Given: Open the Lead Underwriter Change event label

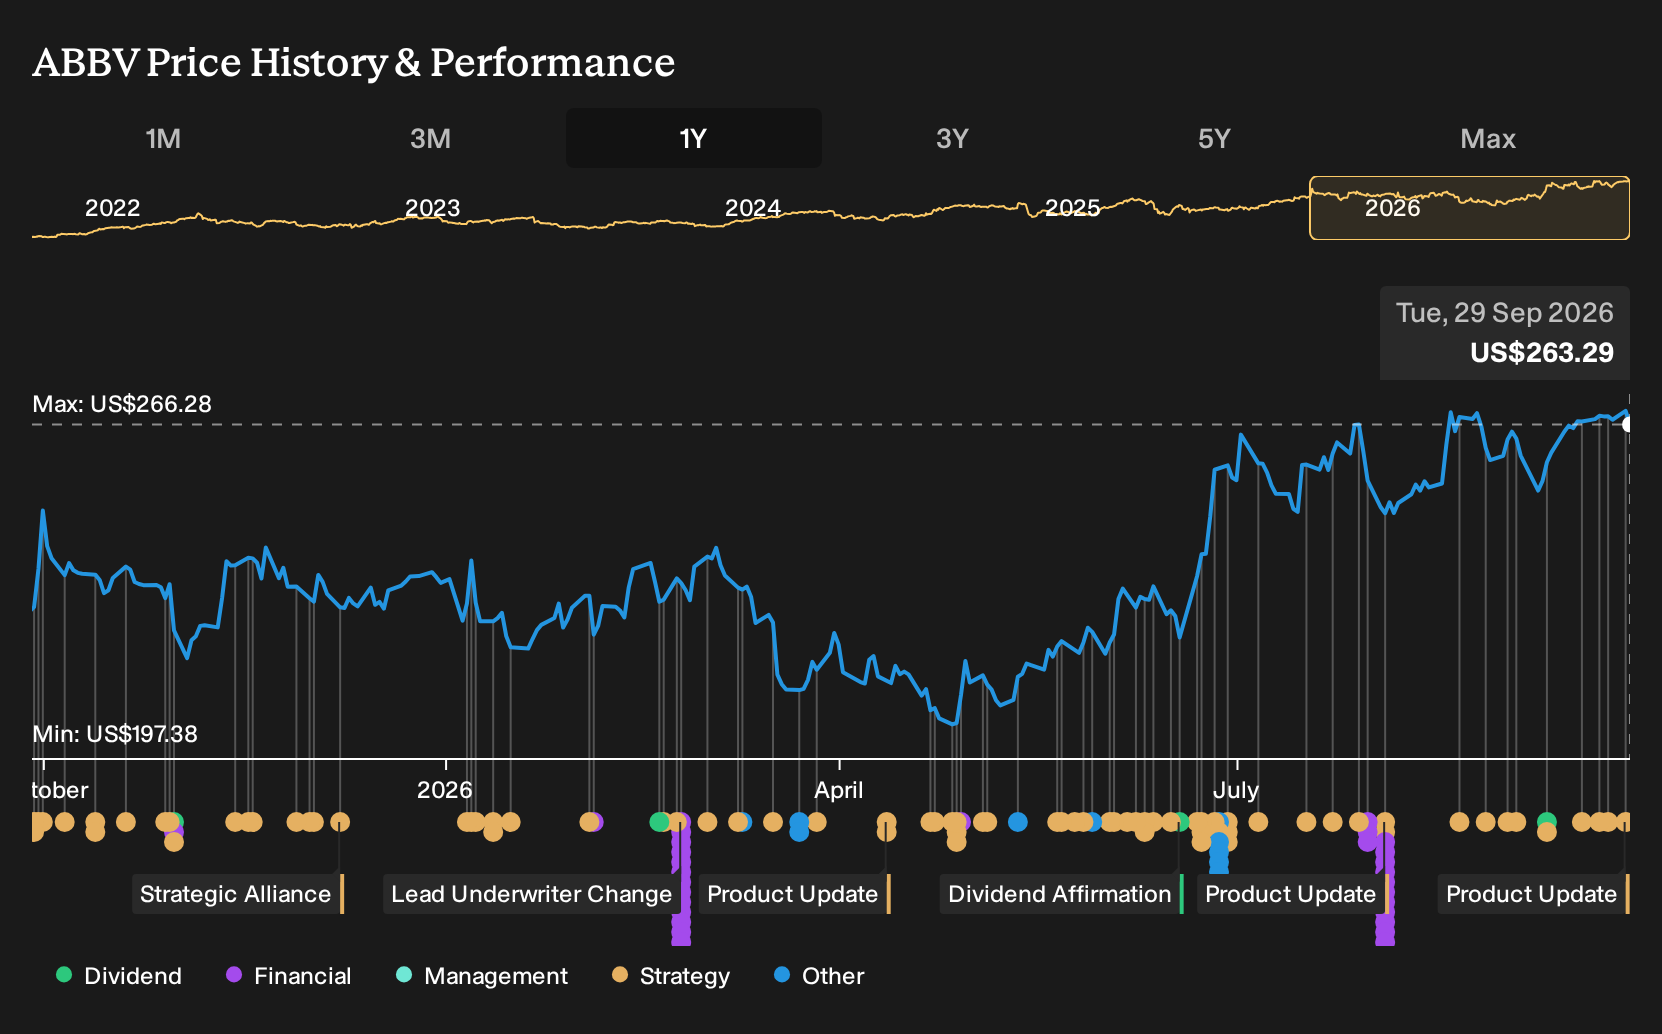Looking at the screenshot, I should click(x=534, y=894).
